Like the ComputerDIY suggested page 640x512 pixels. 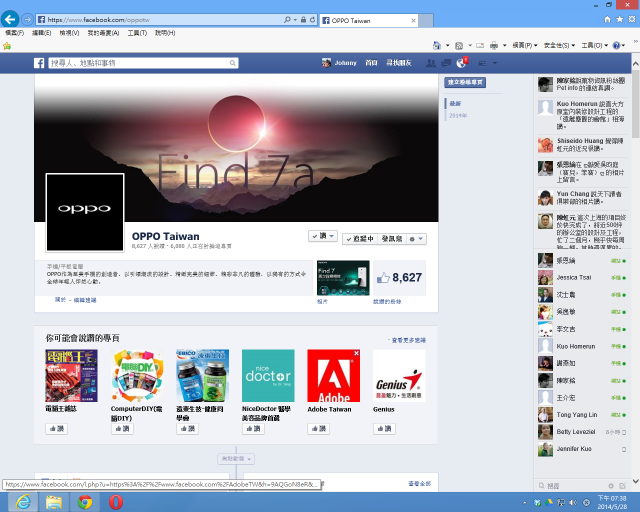[x=122, y=429]
